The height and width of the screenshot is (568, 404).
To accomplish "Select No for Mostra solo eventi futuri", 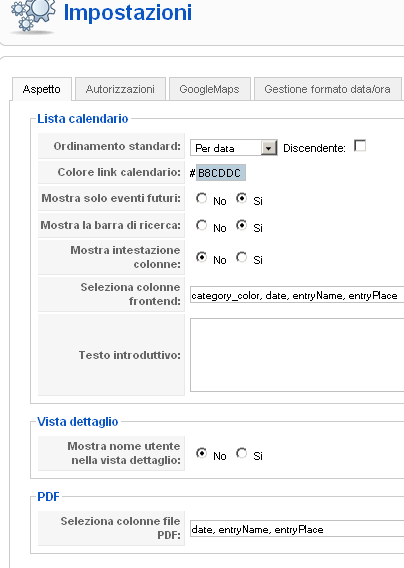I will coord(201,198).
